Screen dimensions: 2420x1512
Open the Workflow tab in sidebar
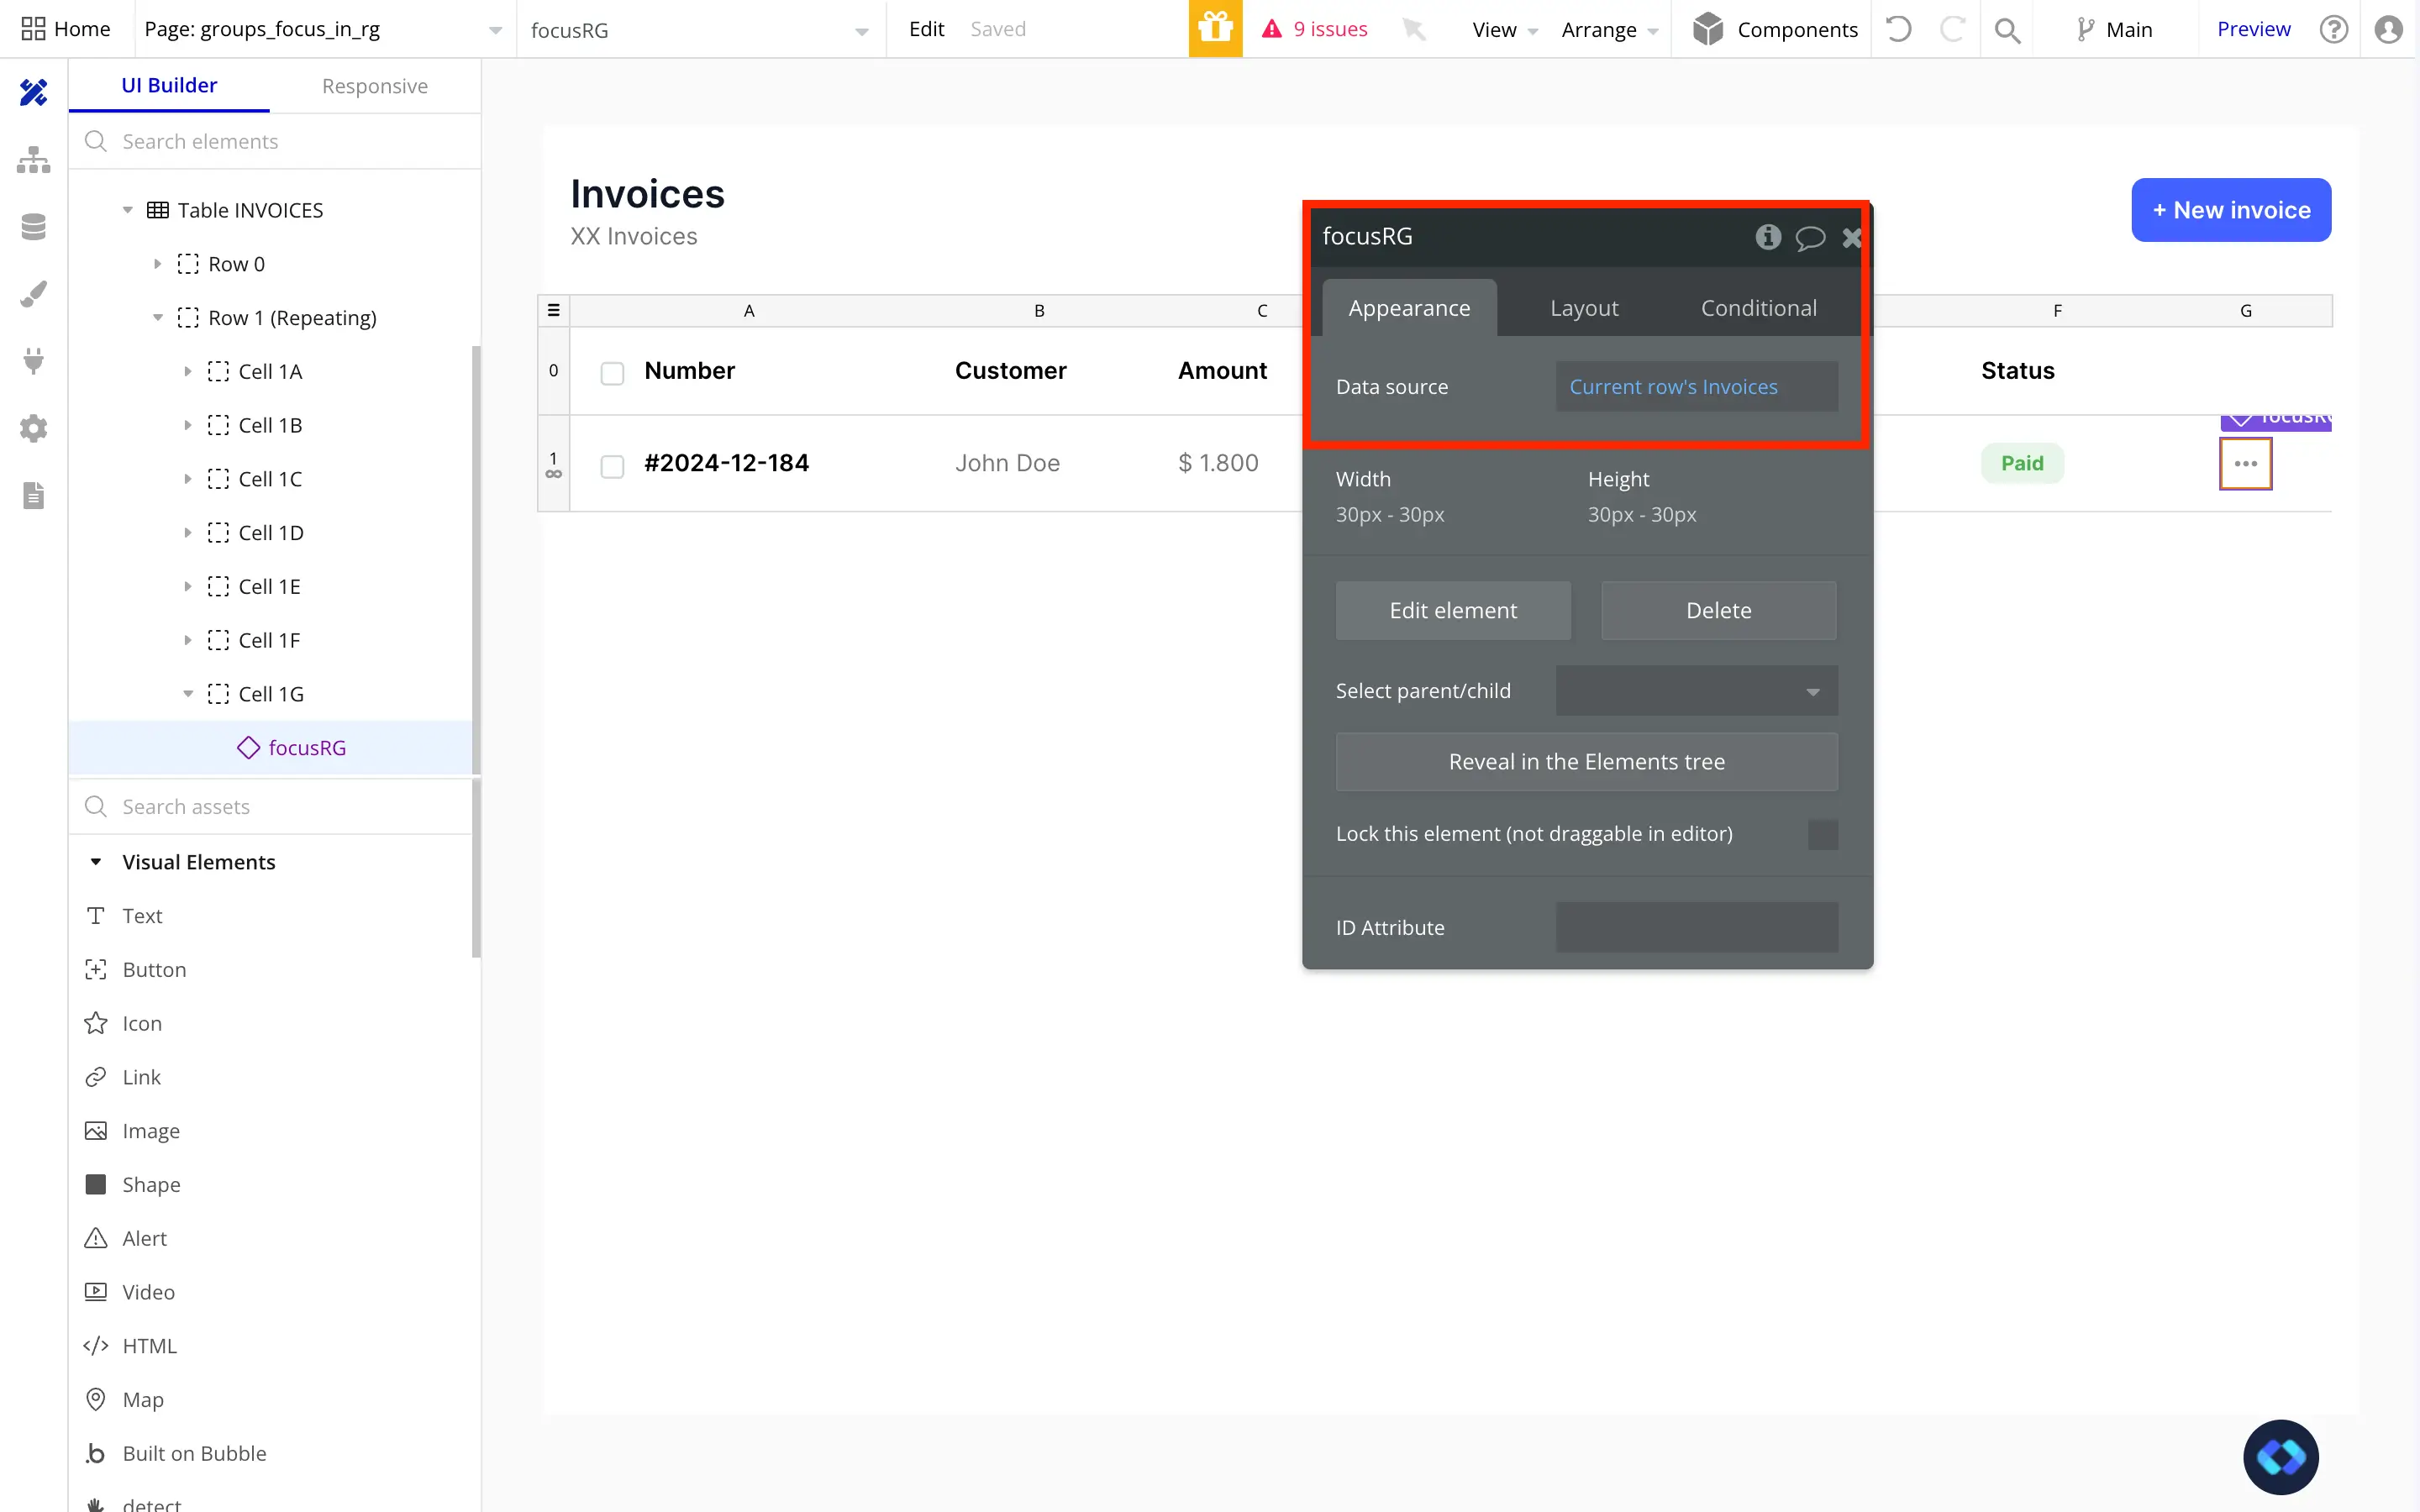coord(33,160)
